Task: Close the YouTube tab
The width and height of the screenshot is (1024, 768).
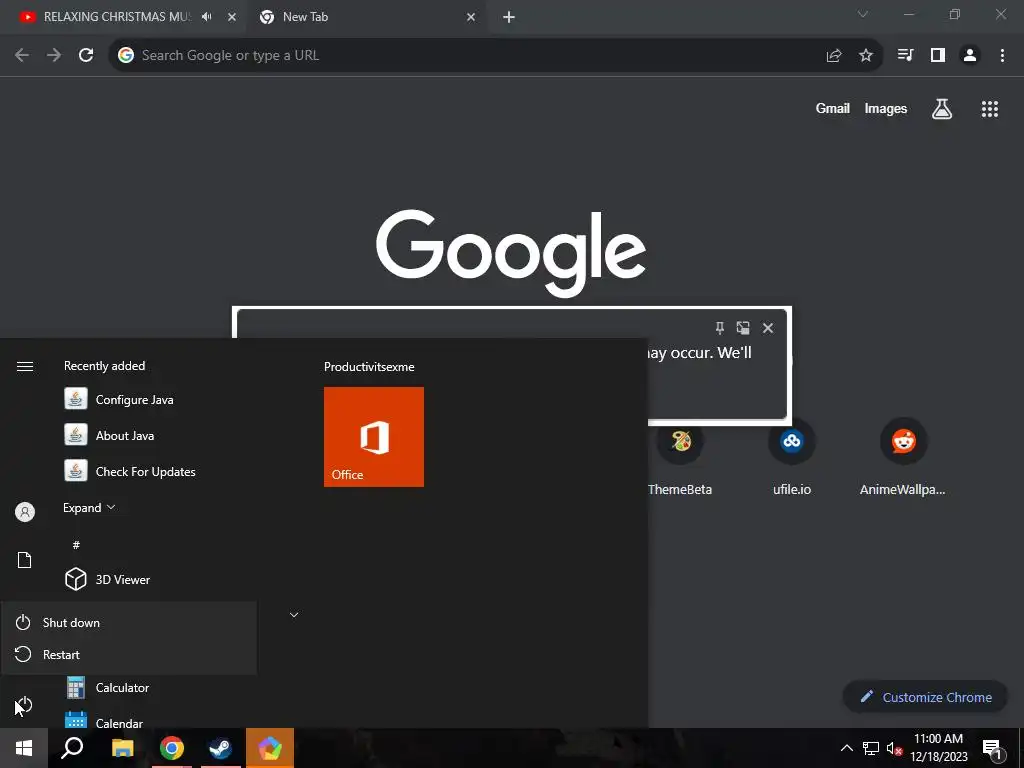Action: click(232, 17)
